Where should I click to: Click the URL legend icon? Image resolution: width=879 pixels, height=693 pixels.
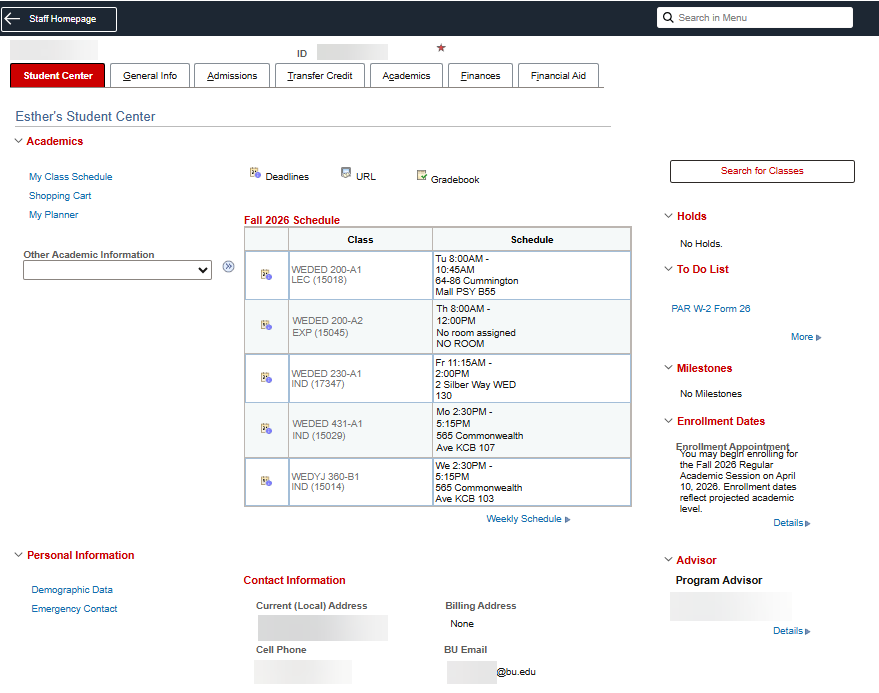point(346,173)
